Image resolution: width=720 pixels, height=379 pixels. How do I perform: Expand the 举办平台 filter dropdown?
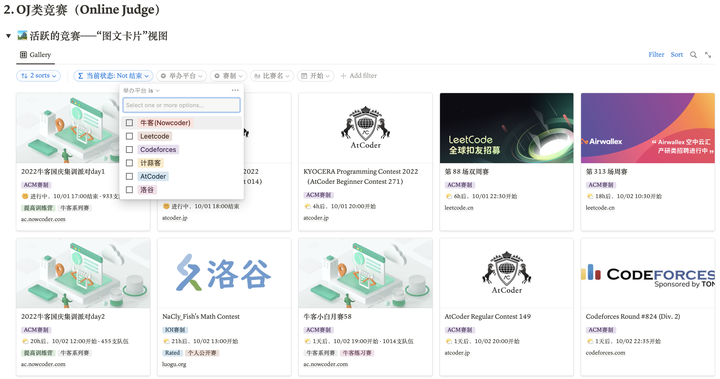pos(181,76)
